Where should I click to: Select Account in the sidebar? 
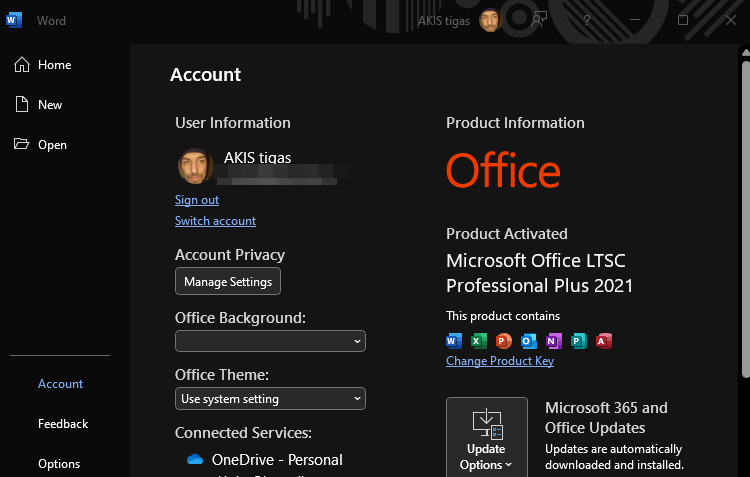click(x=60, y=384)
